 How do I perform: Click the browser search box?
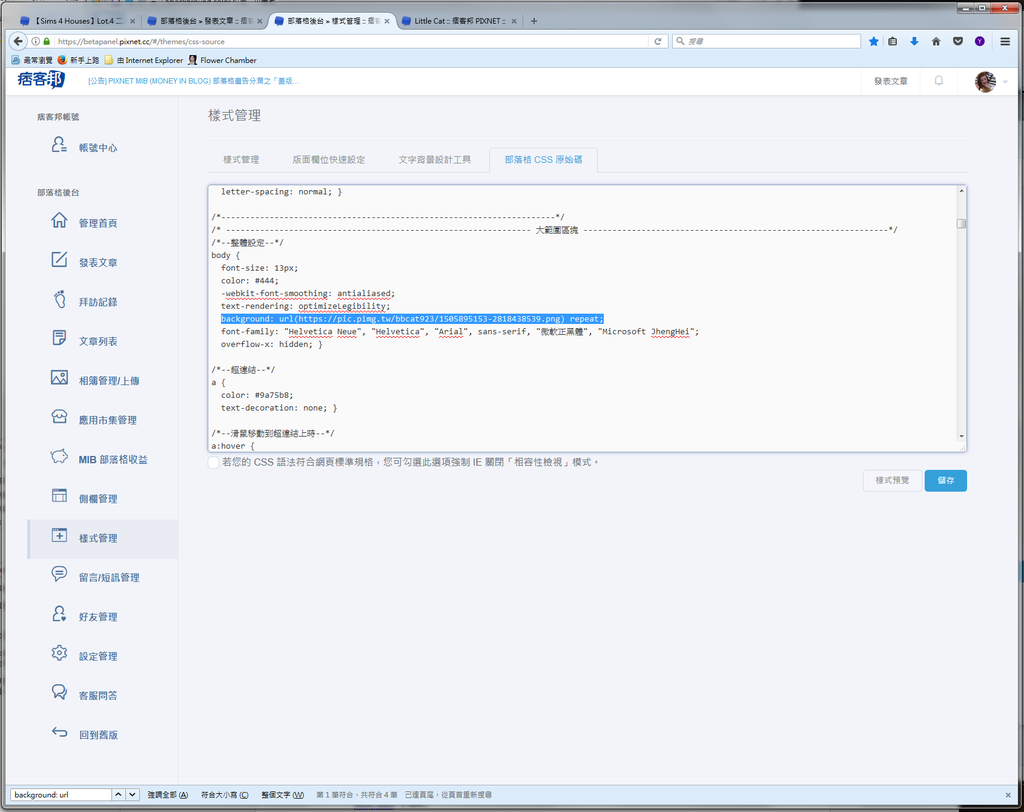click(x=767, y=41)
